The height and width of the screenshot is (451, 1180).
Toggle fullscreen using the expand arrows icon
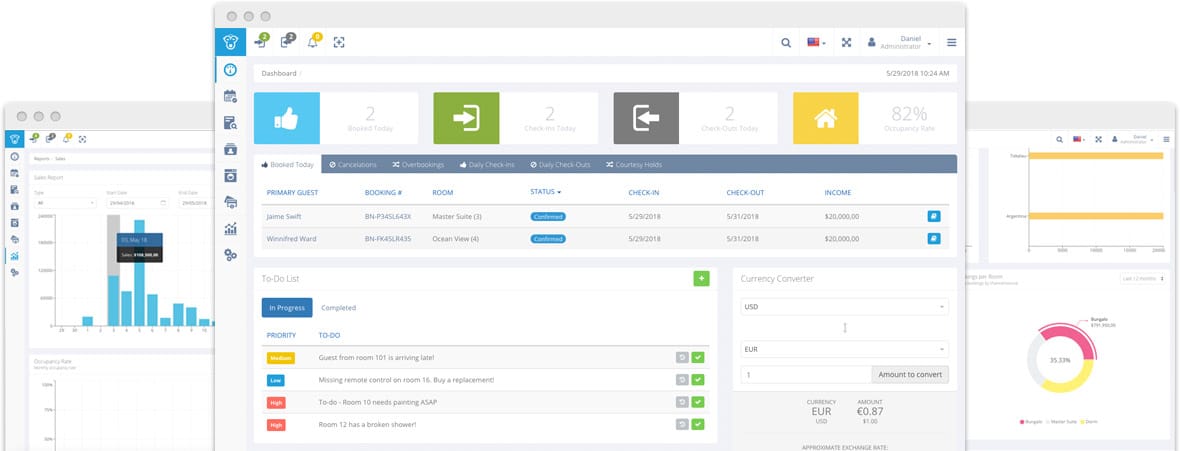pyautogui.click(x=846, y=43)
